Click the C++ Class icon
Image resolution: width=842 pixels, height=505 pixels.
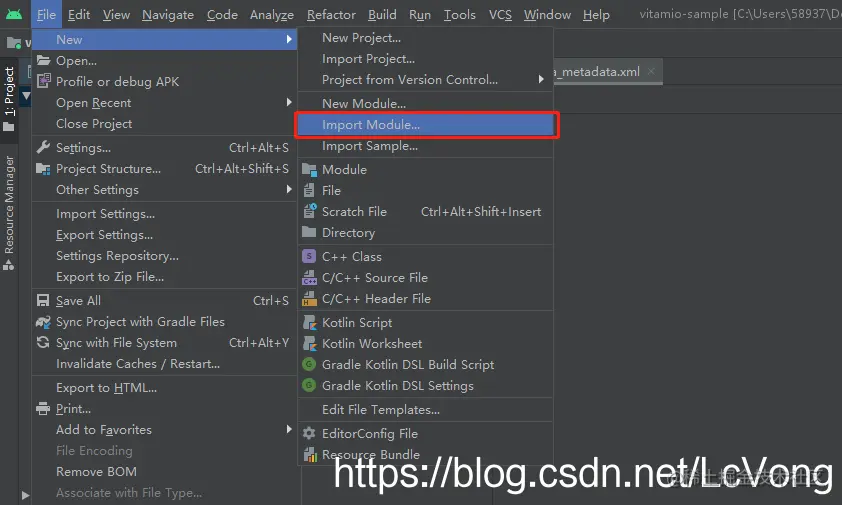tap(309, 256)
